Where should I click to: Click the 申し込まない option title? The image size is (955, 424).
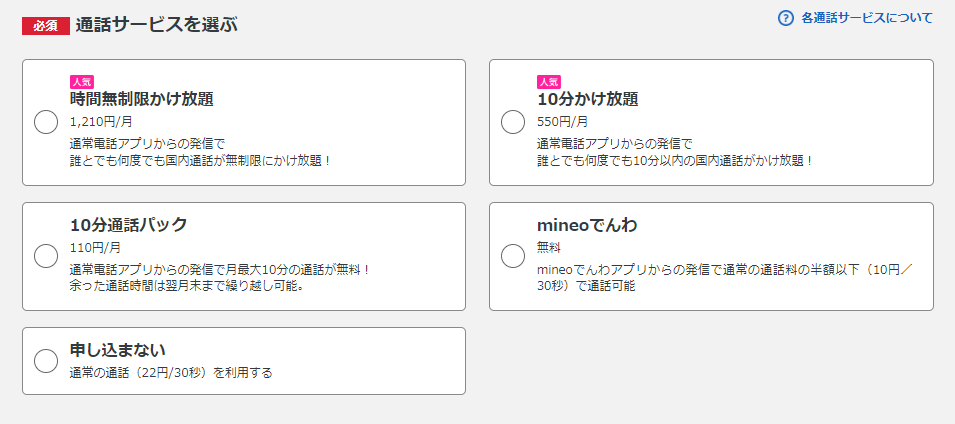[x=118, y=350]
